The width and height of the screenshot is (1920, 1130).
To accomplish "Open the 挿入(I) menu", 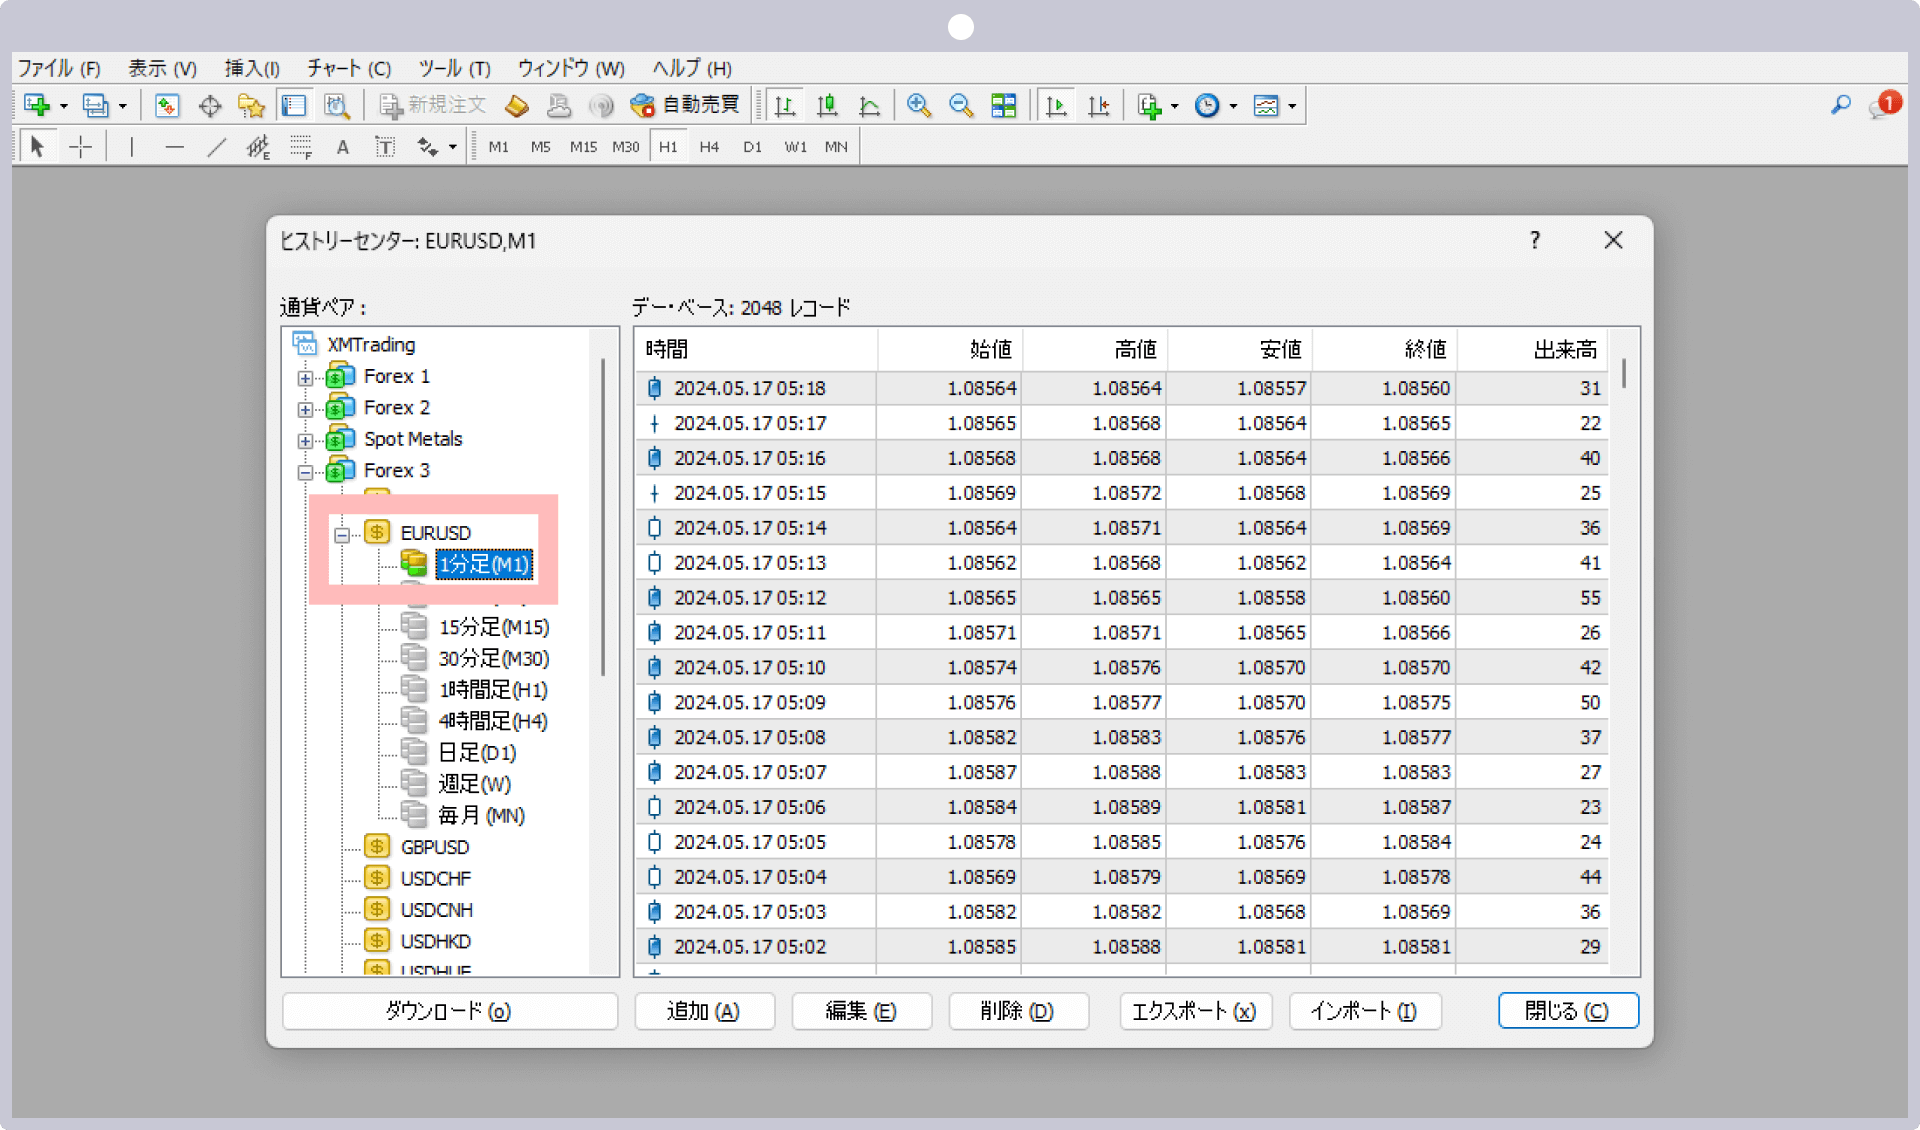I will pos(251,68).
